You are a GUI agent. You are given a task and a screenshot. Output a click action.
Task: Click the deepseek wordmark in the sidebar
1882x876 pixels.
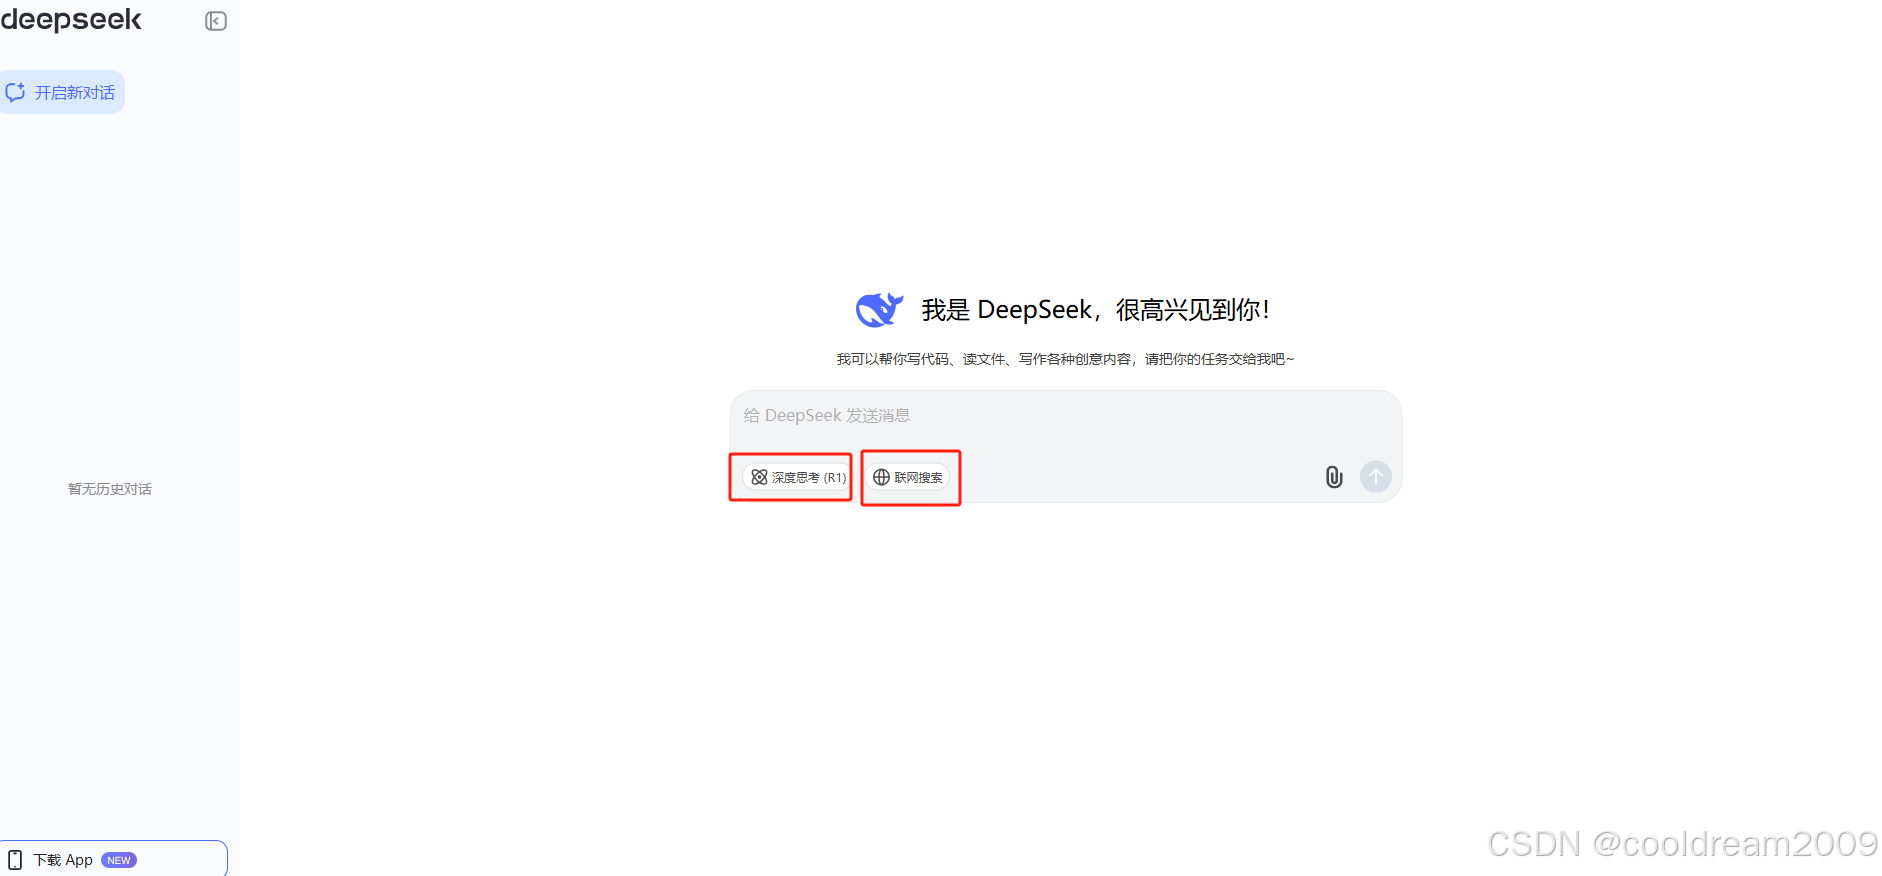click(x=71, y=19)
